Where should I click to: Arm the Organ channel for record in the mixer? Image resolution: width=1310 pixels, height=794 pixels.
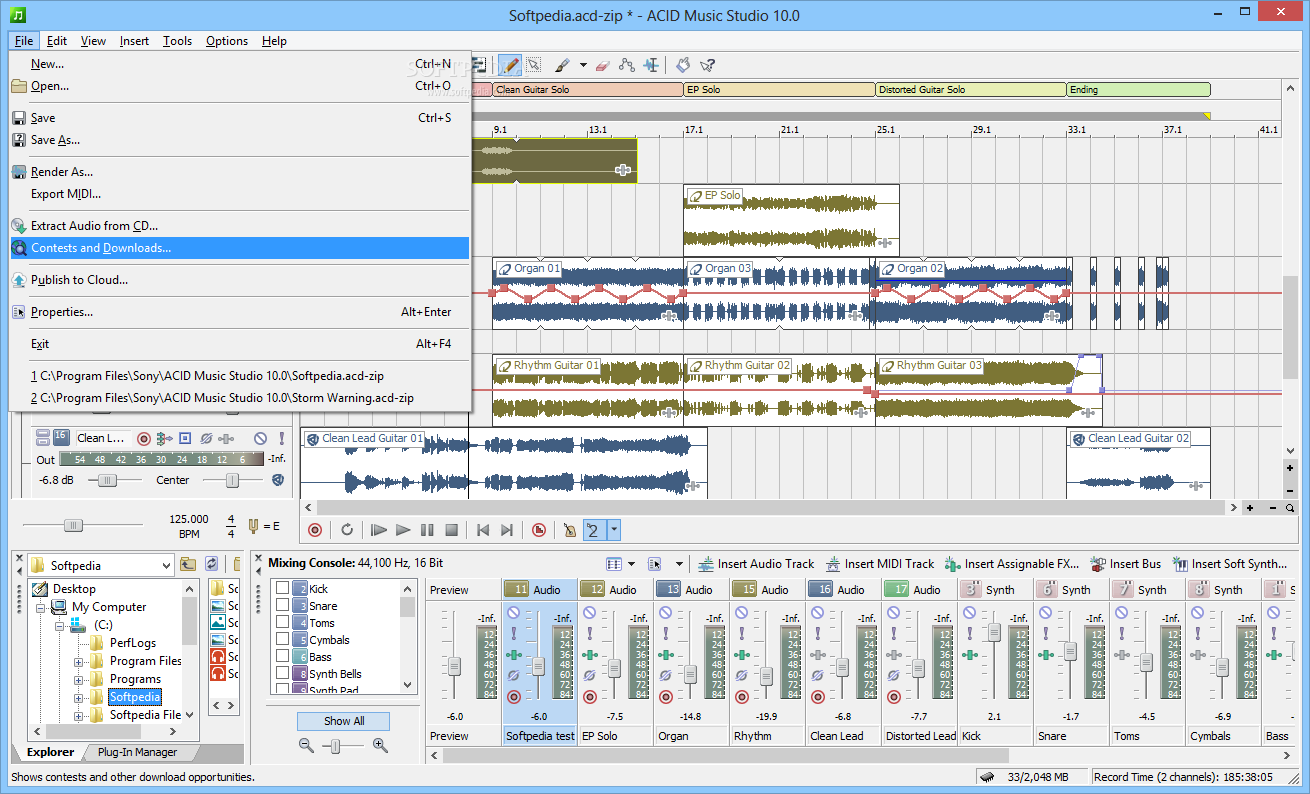point(665,697)
